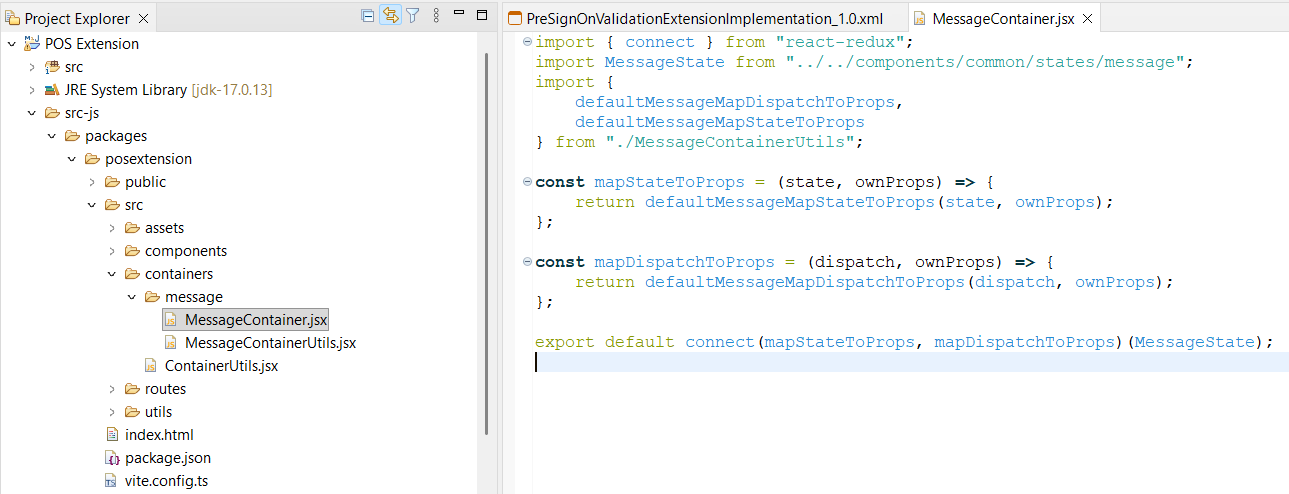
Task: Click the MessageContainerUtils.jsx file icon
Action: pos(171,343)
